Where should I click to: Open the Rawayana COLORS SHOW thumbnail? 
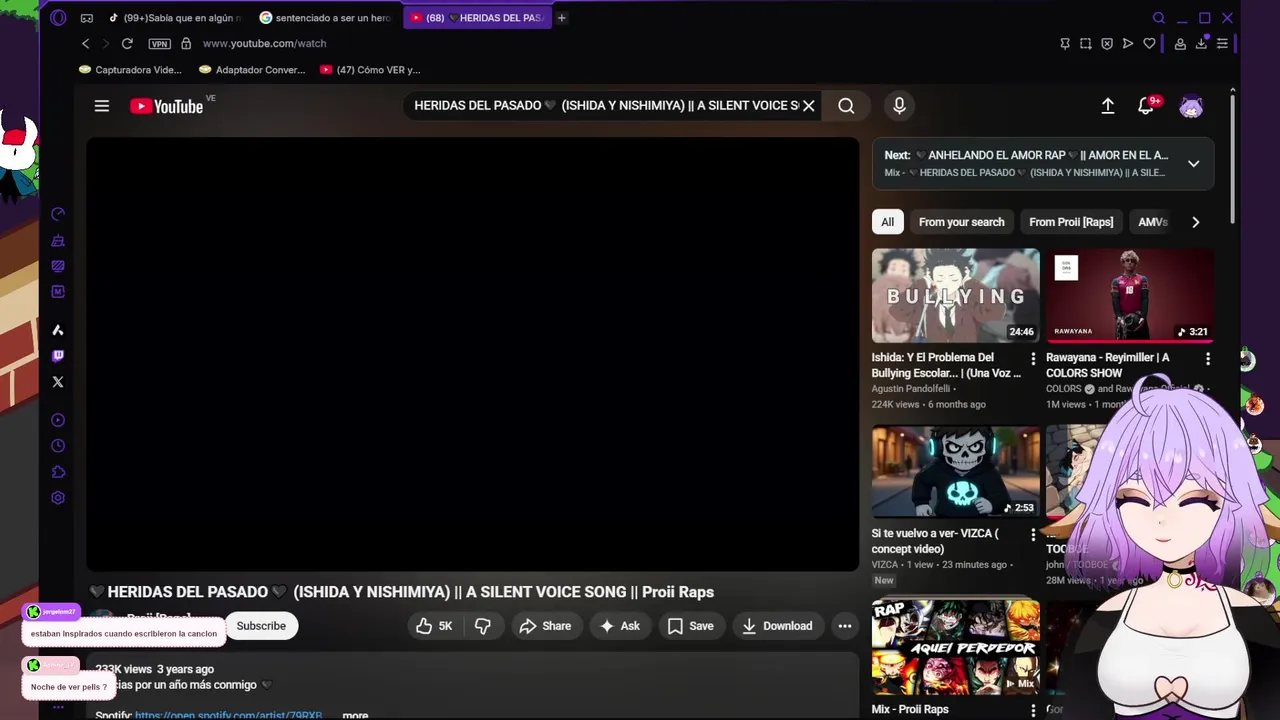(1130, 296)
